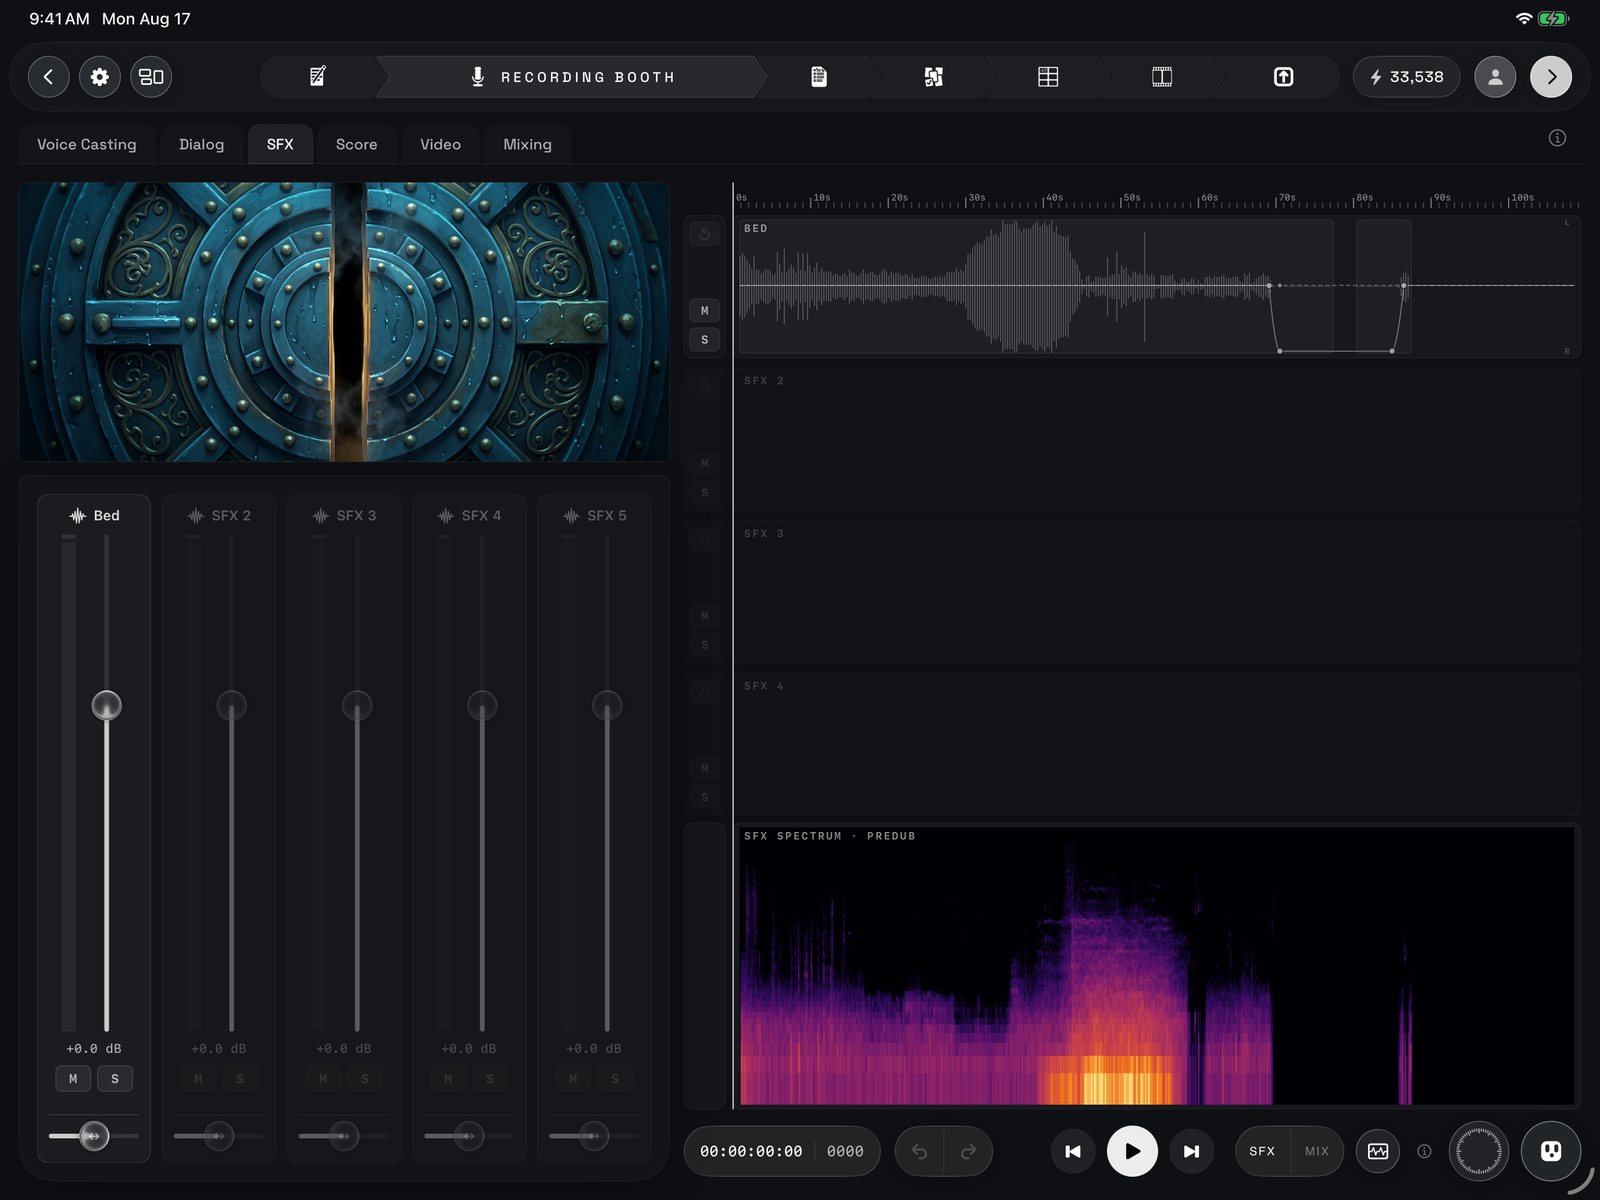Click the SFX 5 volume fader knob
Viewport: 1600px width, 1200px height.
607,705
